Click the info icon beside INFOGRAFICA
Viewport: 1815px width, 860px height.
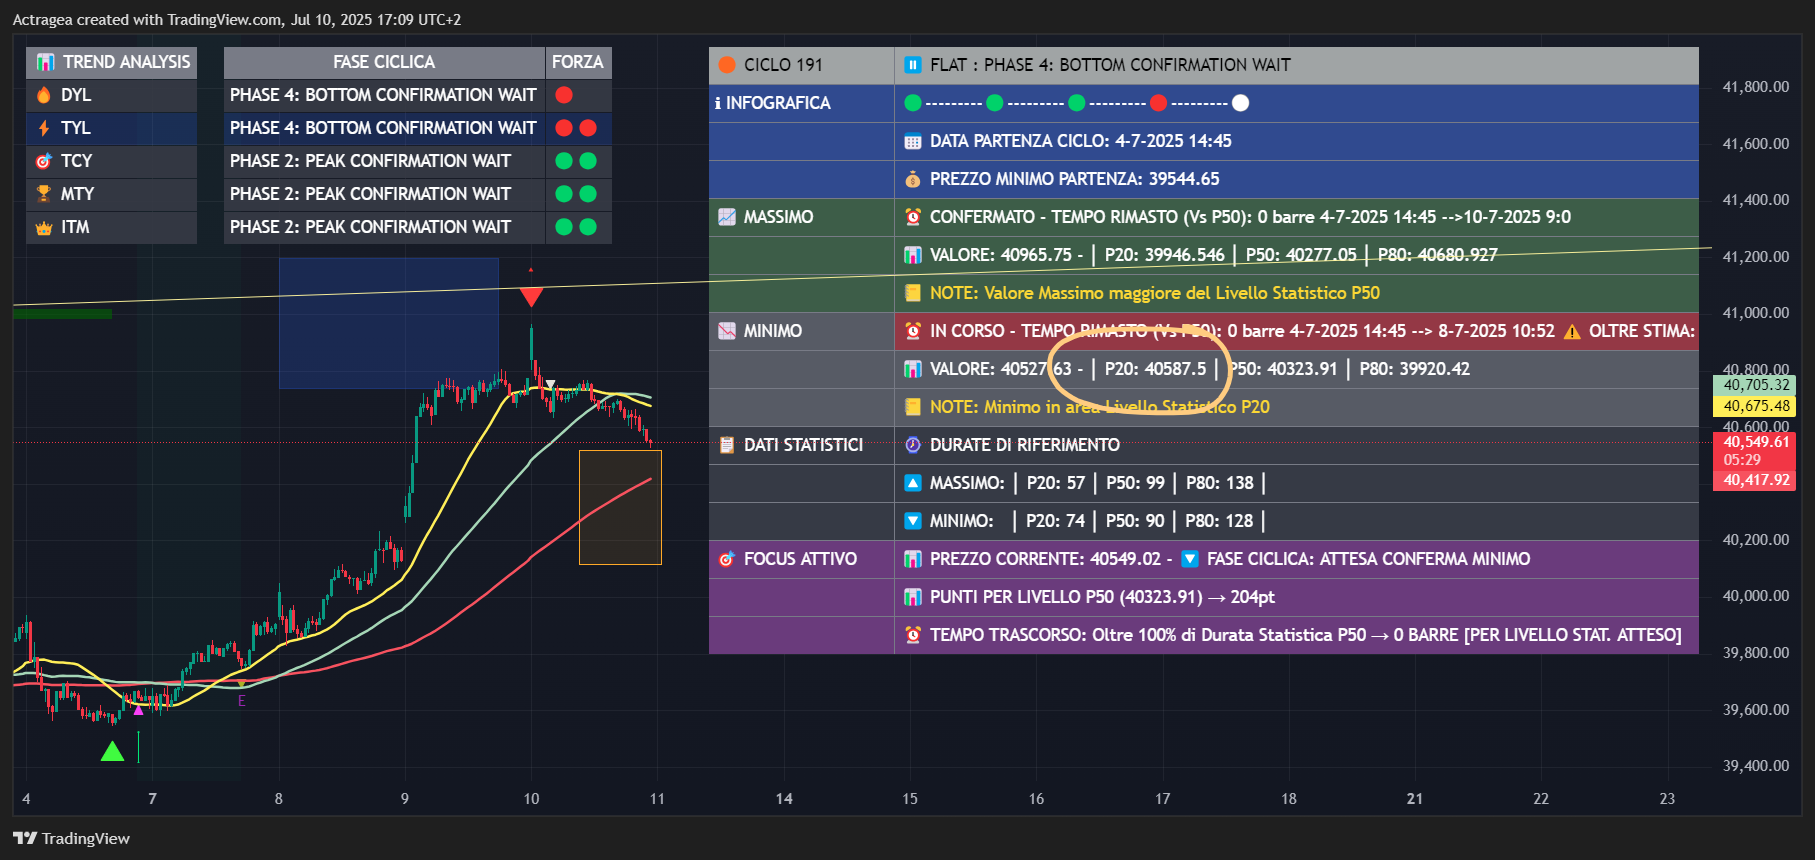coord(718,103)
